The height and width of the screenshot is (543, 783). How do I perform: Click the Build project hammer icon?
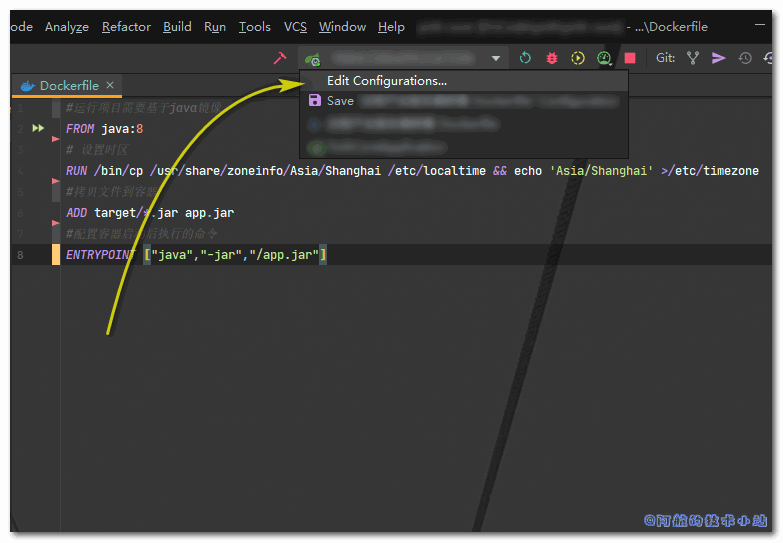[x=280, y=59]
